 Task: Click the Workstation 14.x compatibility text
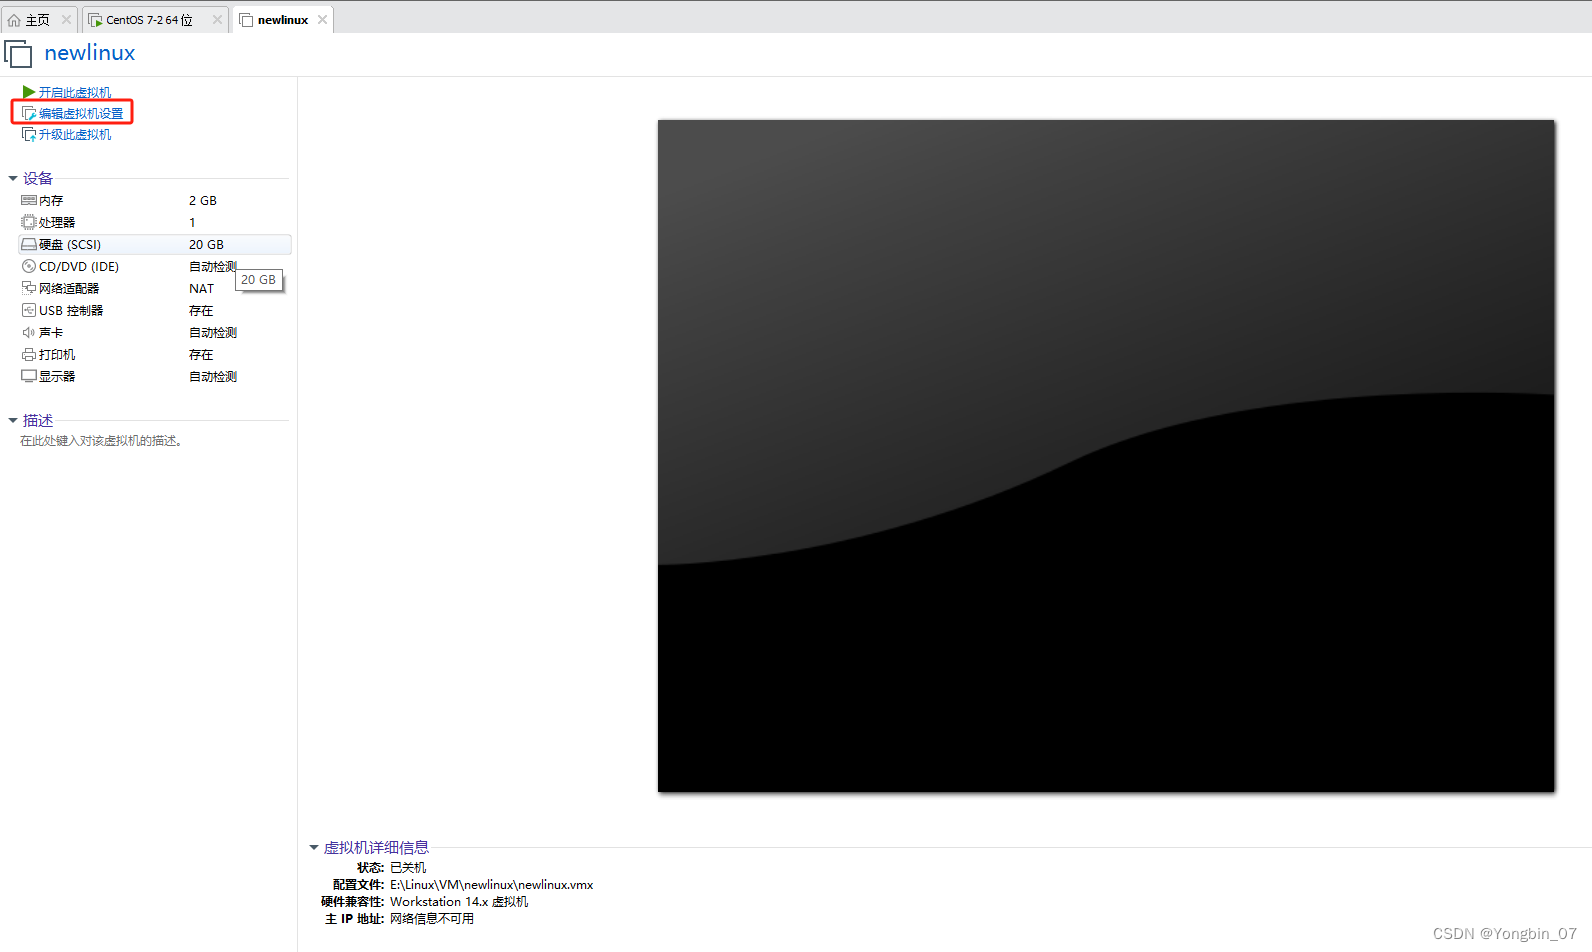pyautogui.click(x=459, y=902)
